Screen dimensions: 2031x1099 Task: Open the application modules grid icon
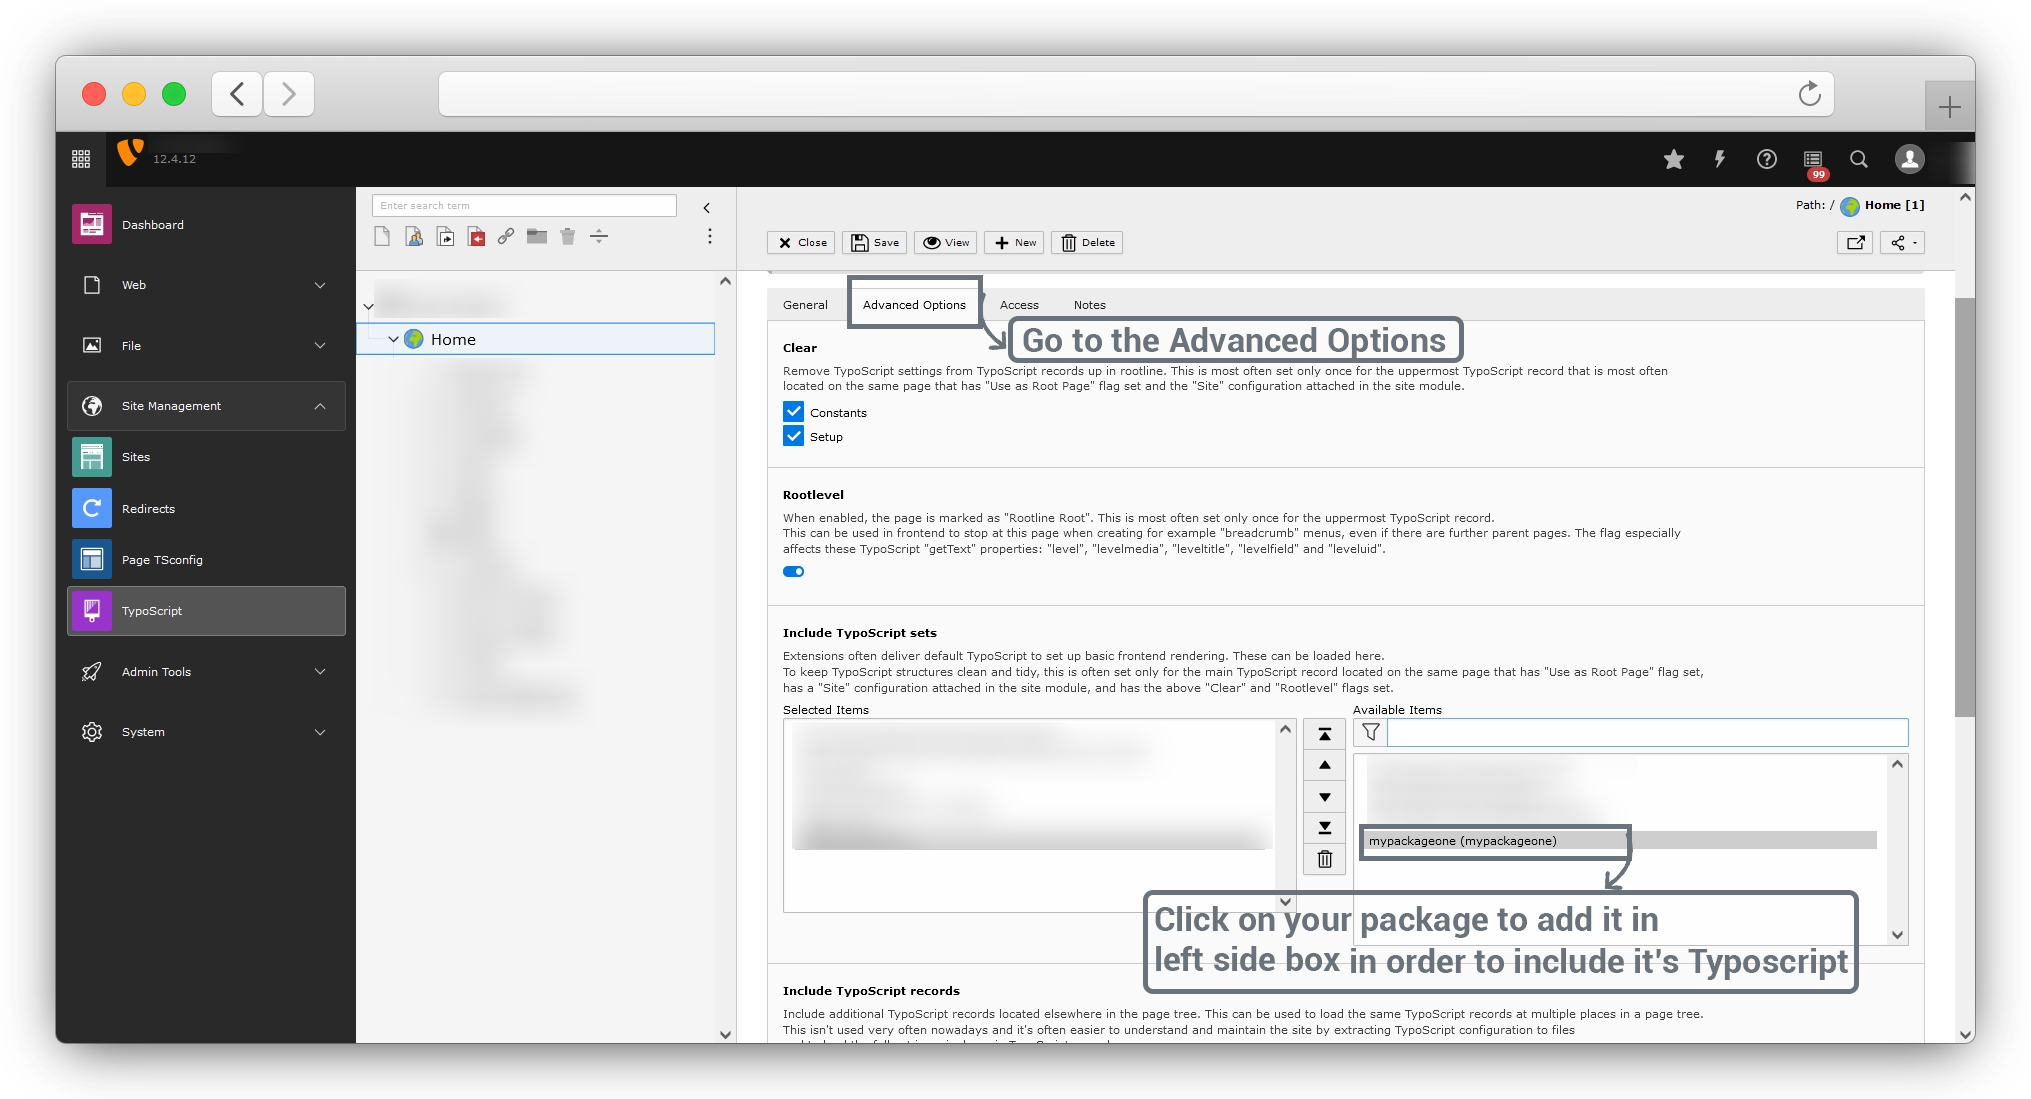(x=81, y=159)
